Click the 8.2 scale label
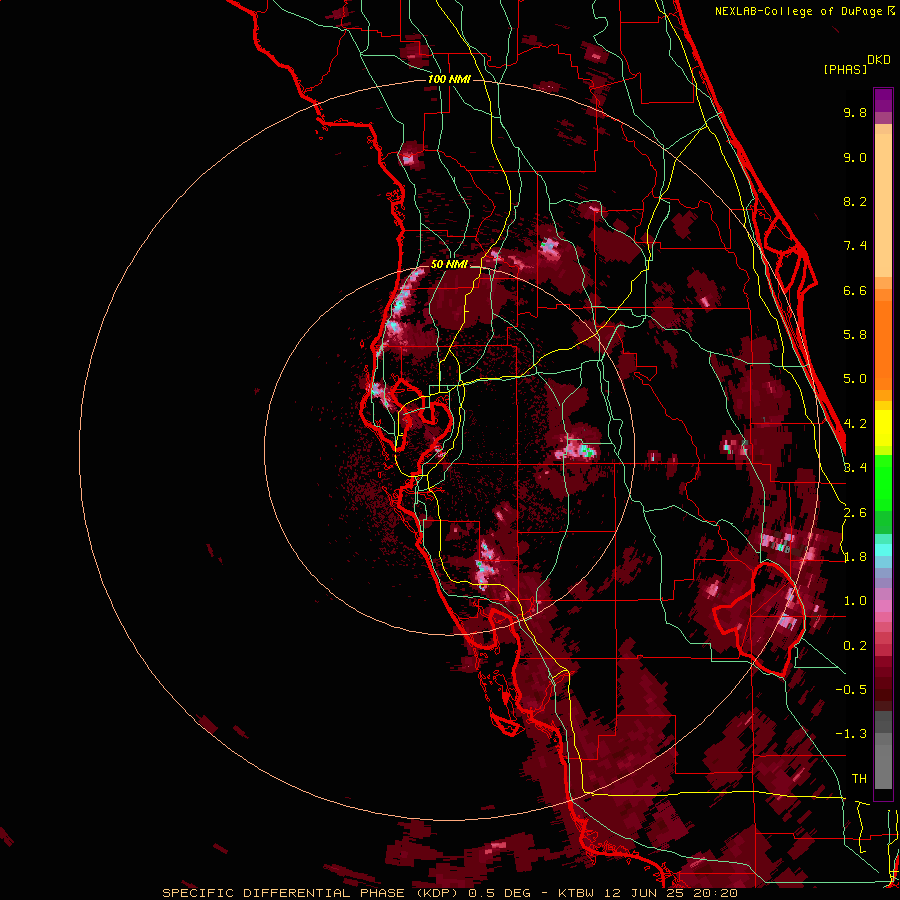The width and height of the screenshot is (900, 900). (x=855, y=201)
